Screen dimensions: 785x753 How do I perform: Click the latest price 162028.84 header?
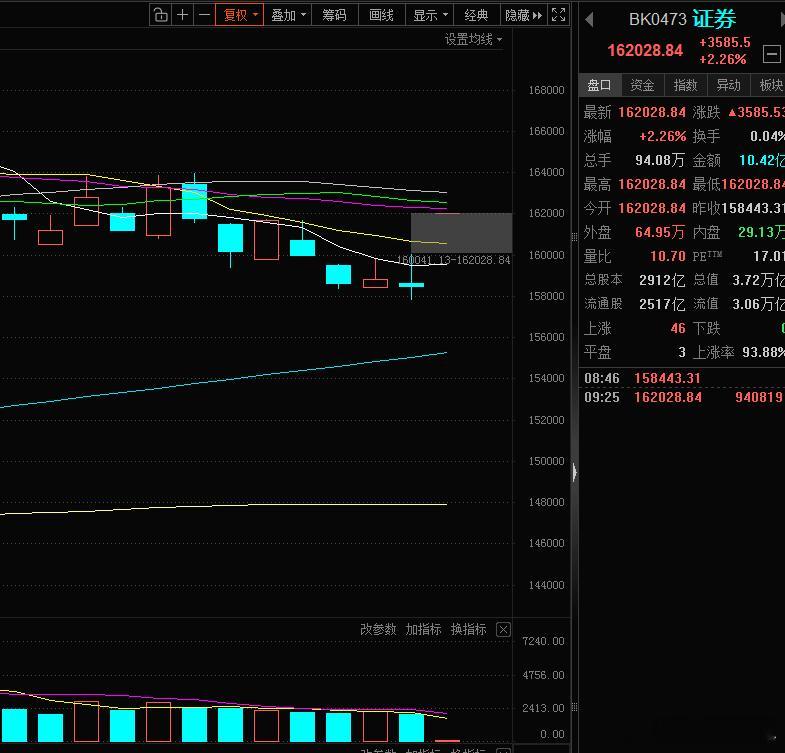[x=645, y=50]
